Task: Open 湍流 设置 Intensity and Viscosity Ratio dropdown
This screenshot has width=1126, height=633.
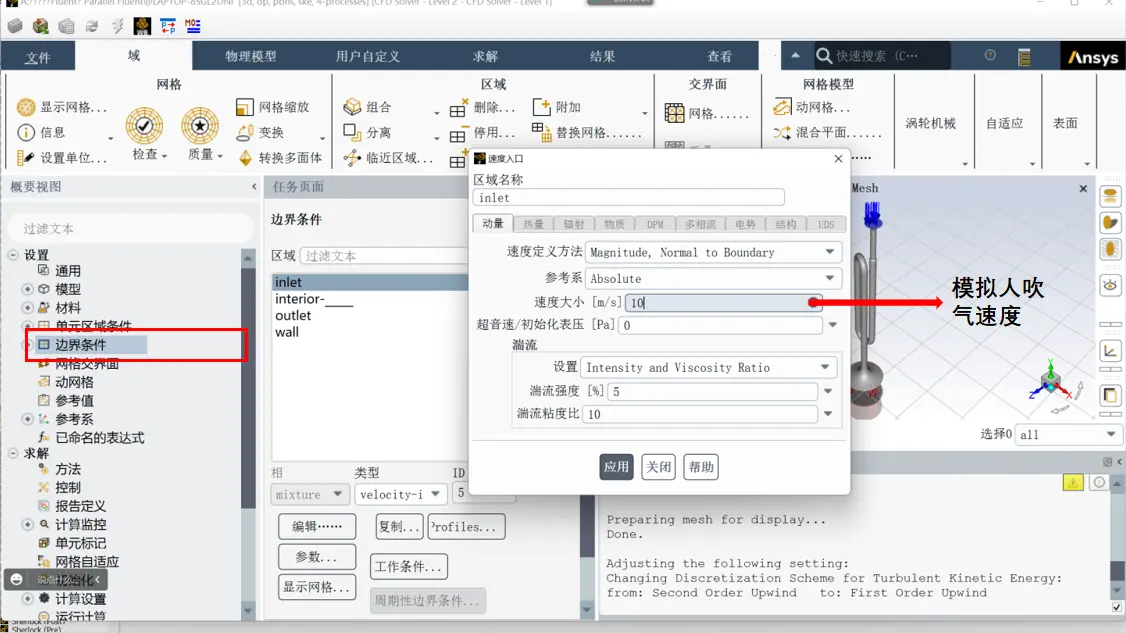Action: pos(708,367)
